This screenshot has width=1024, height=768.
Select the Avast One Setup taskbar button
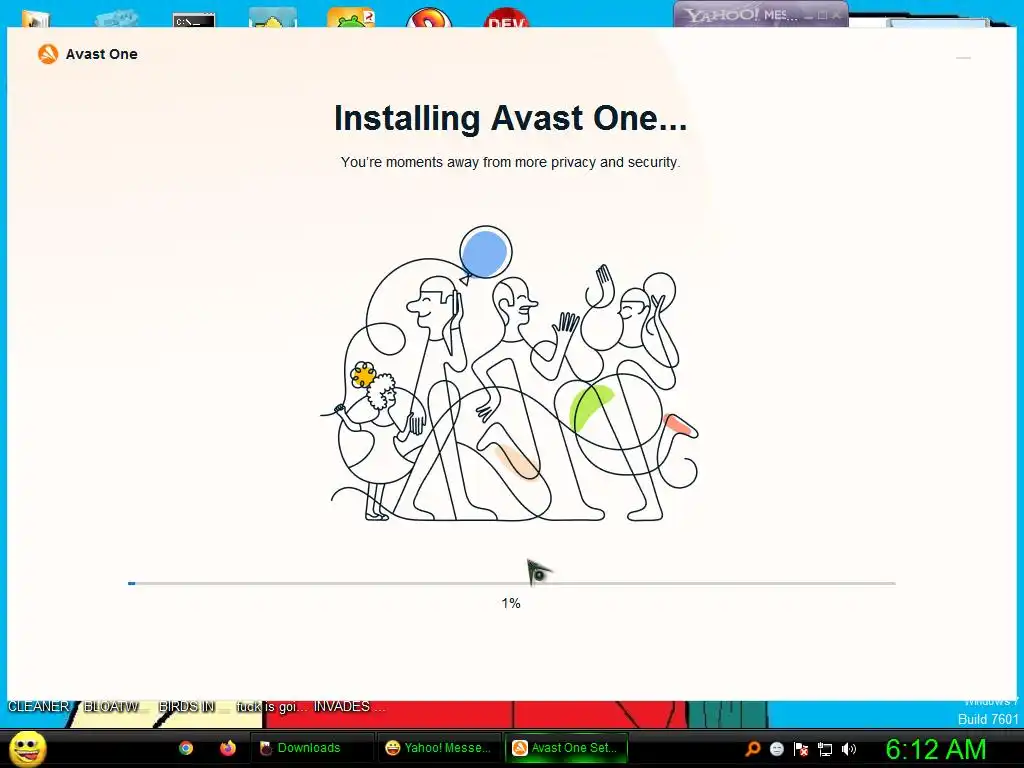[566, 748]
